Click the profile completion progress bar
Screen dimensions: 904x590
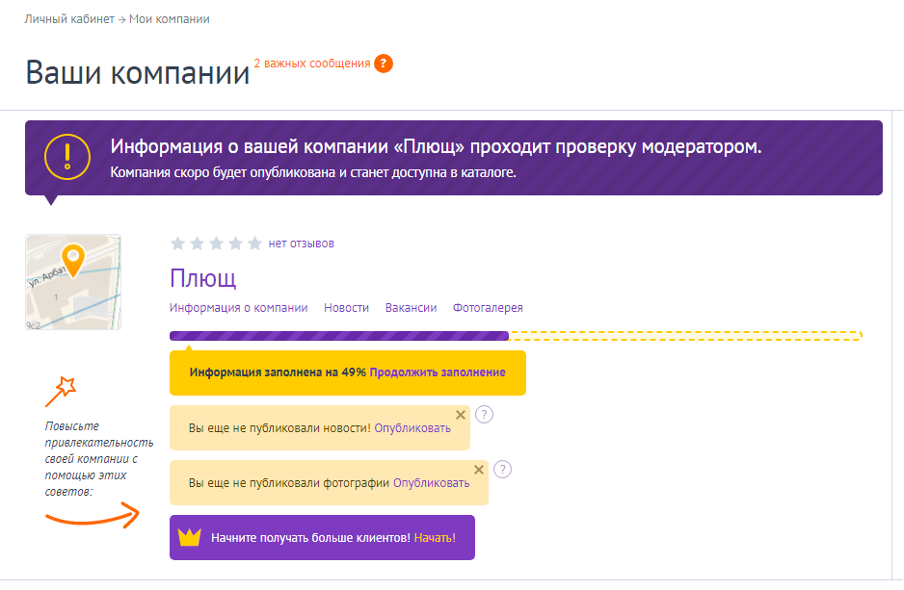coord(340,336)
